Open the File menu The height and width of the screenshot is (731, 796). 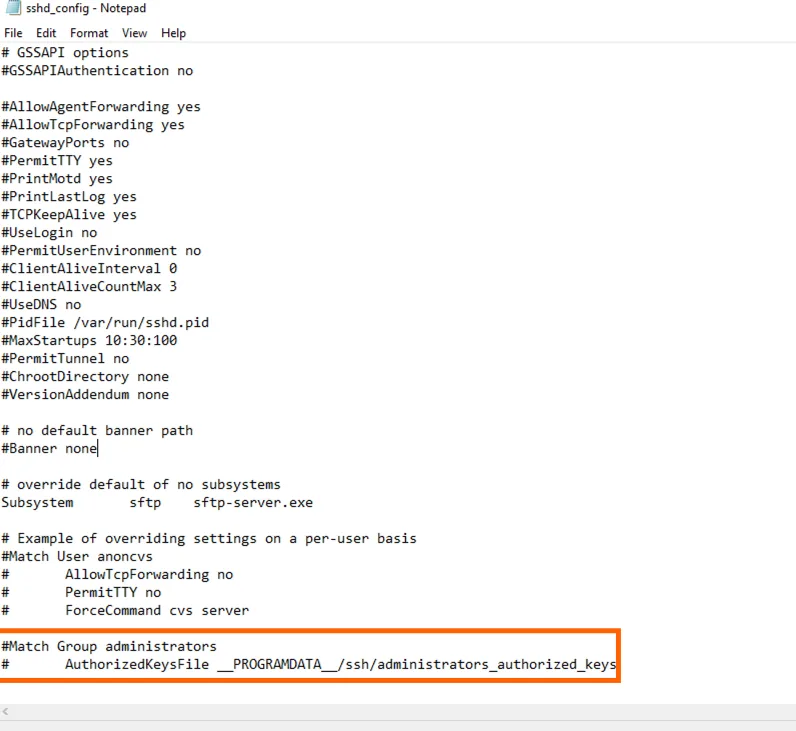pos(13,33)
